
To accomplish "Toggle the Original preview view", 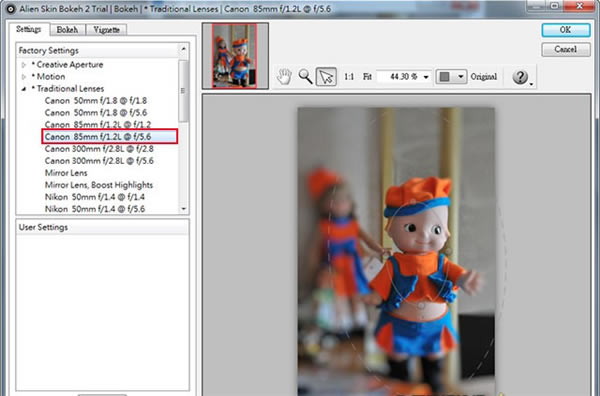I will click(x=484, y=77).
